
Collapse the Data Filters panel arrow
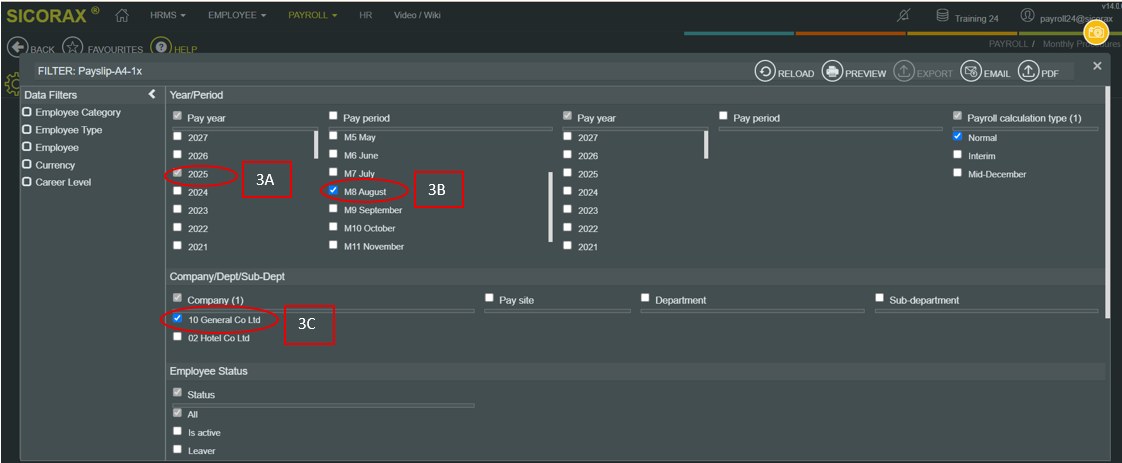[x=152, y=94]
